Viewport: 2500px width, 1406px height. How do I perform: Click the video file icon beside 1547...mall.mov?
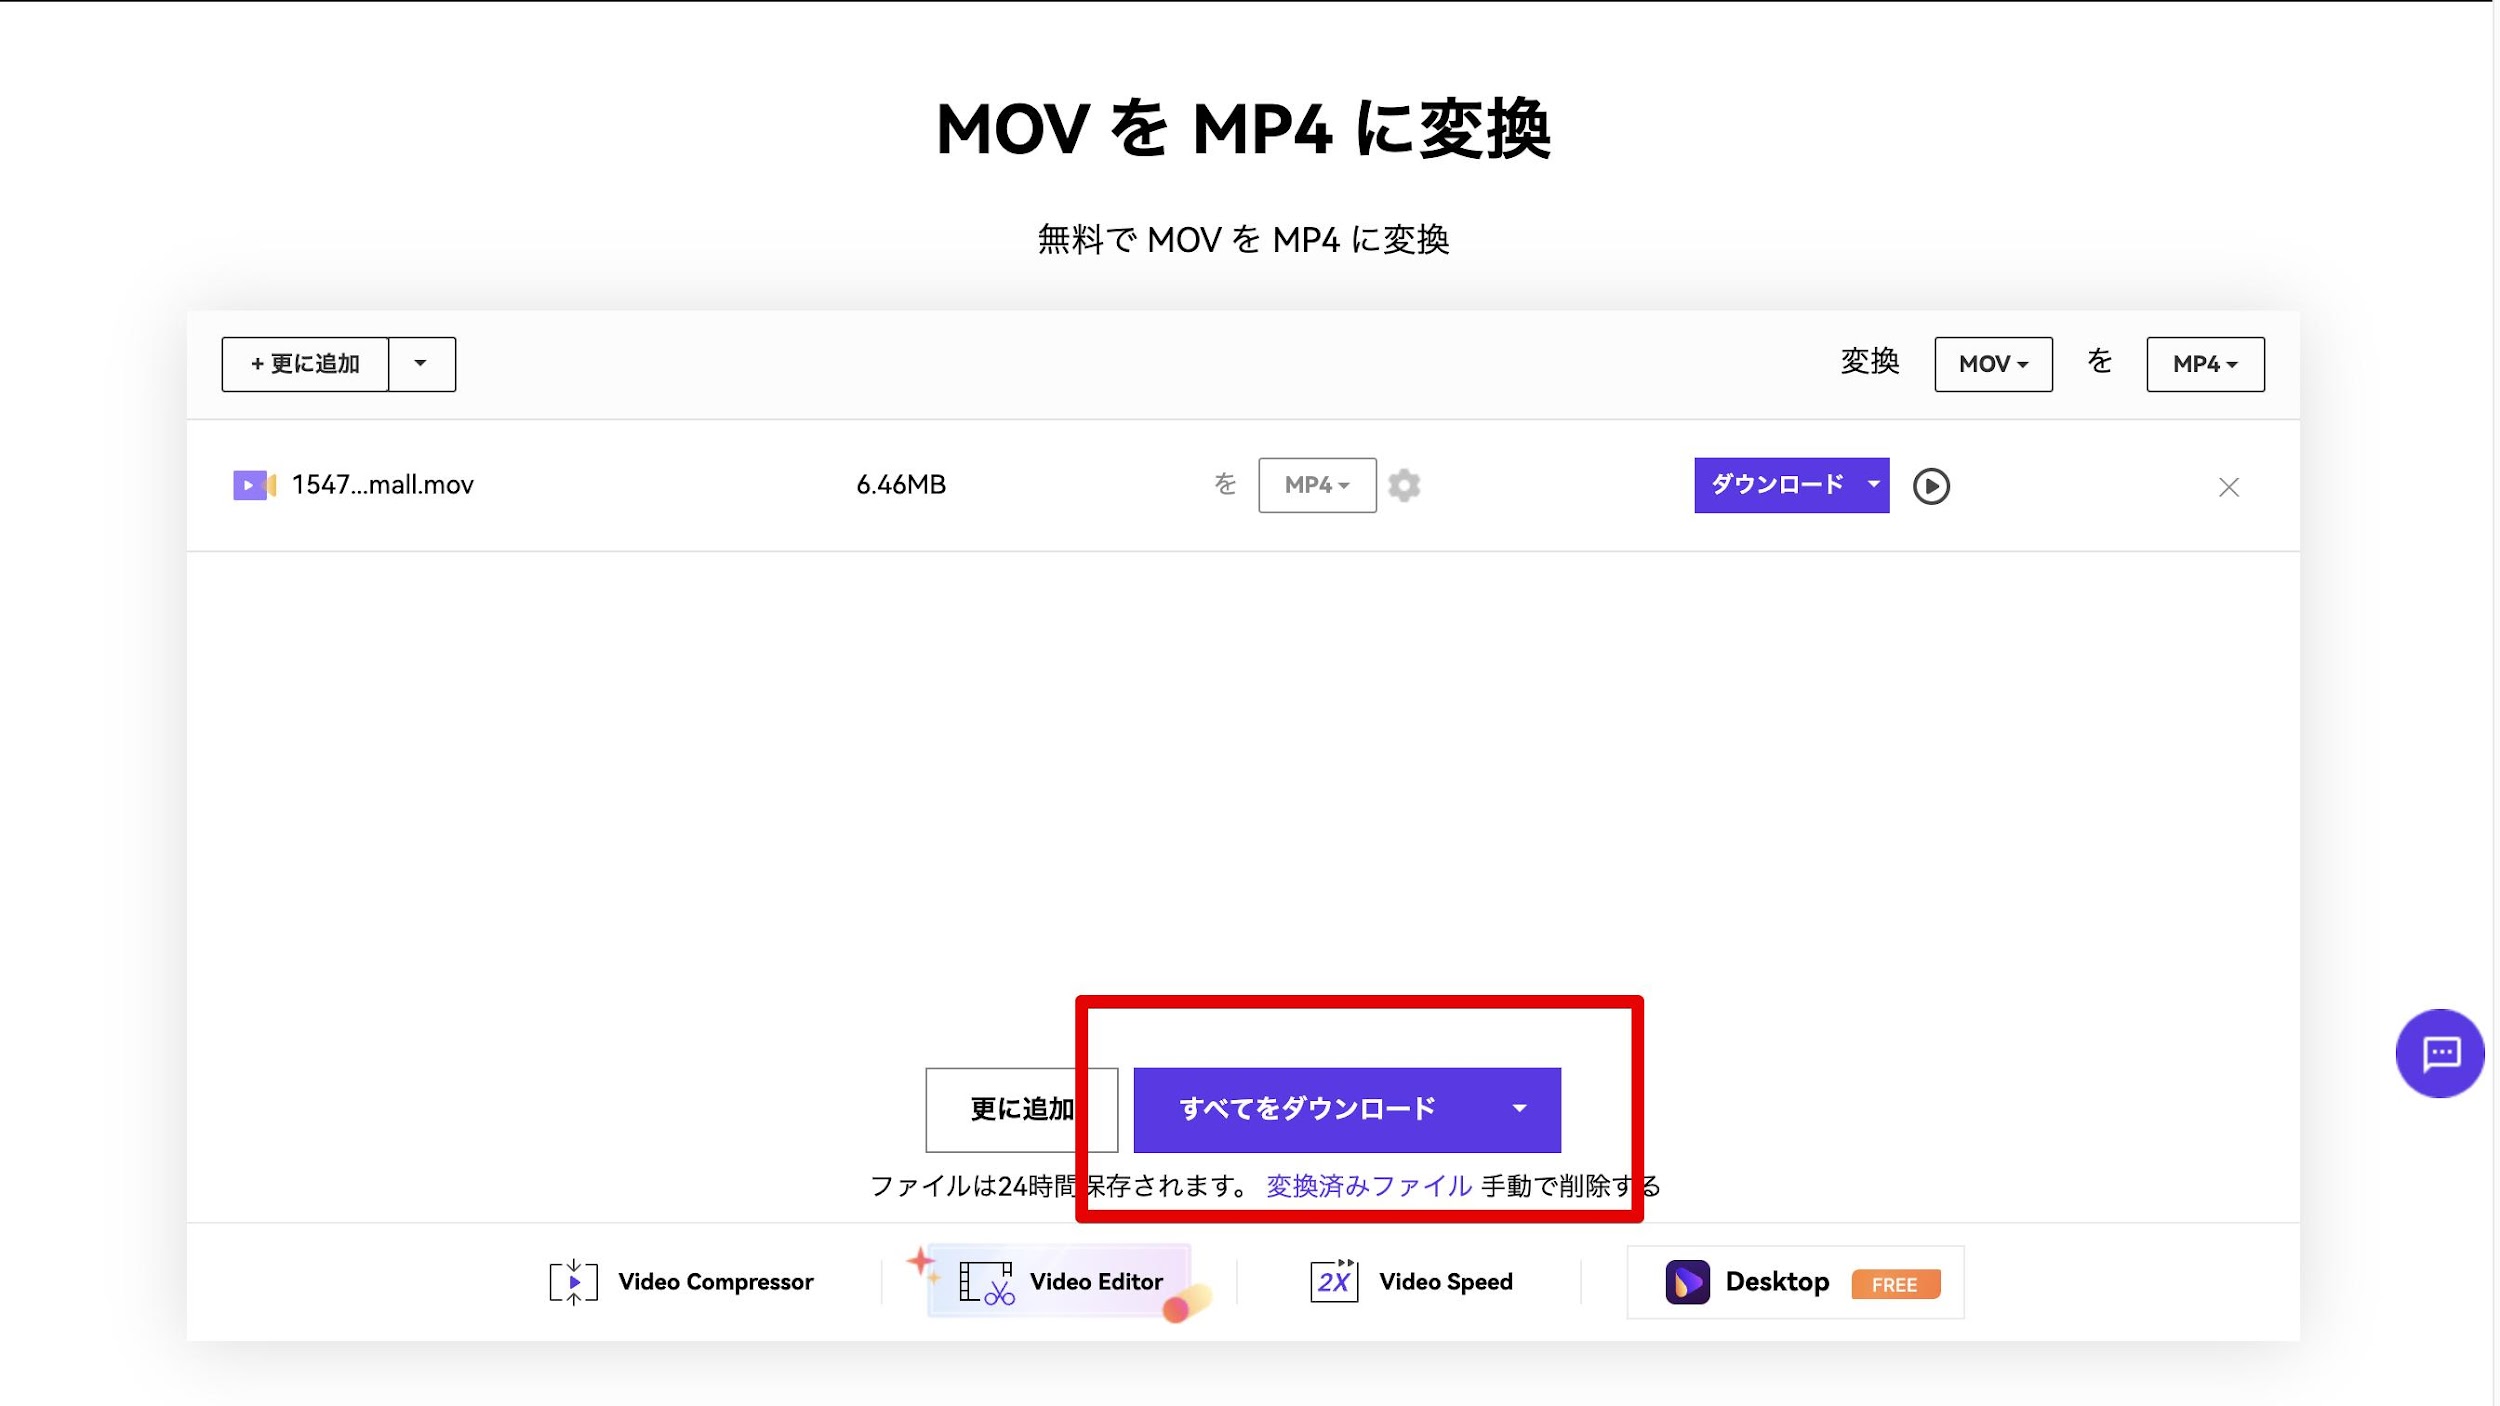[x=254, y=485]
